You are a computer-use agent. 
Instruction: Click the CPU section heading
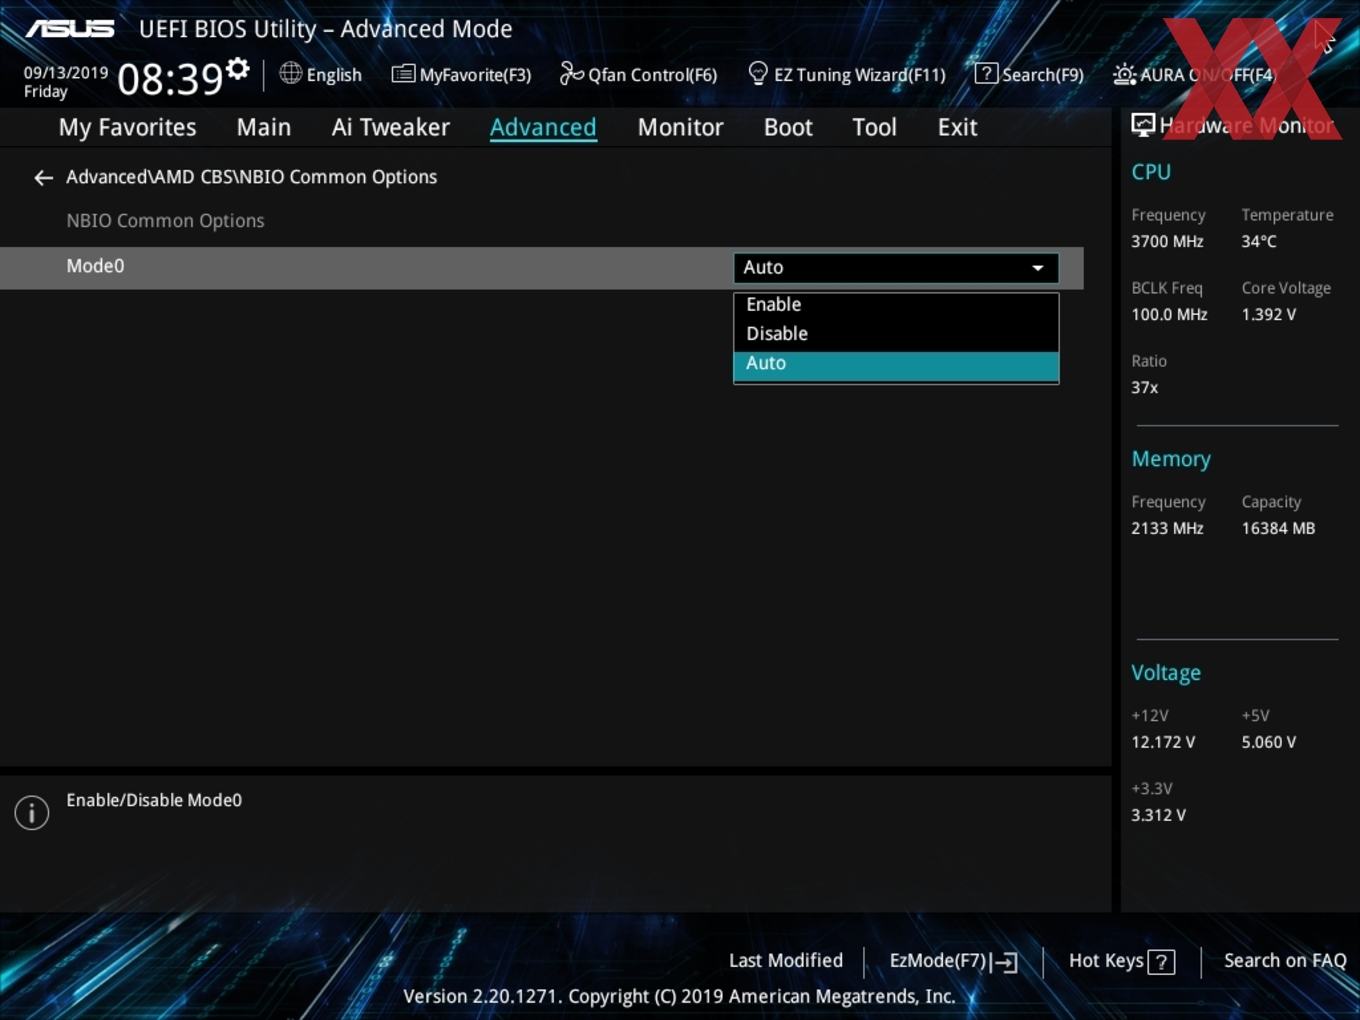coord(1151,172)
